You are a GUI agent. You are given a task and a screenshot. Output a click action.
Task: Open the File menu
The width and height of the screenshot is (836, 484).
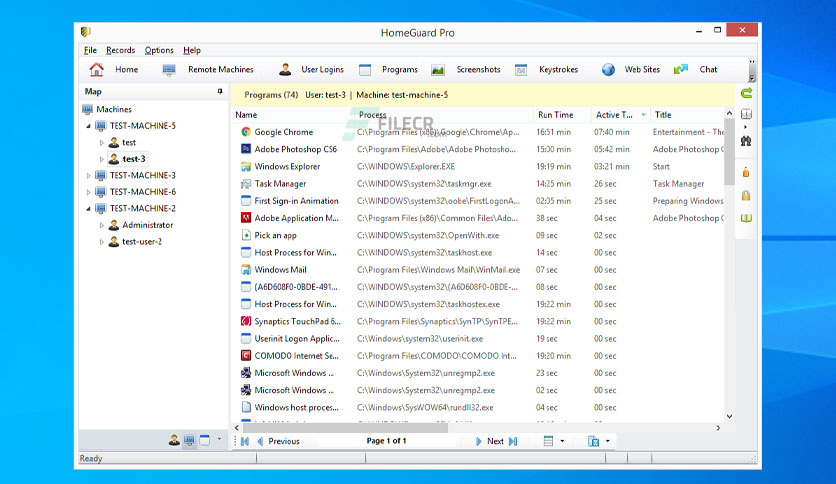[90, 50]
